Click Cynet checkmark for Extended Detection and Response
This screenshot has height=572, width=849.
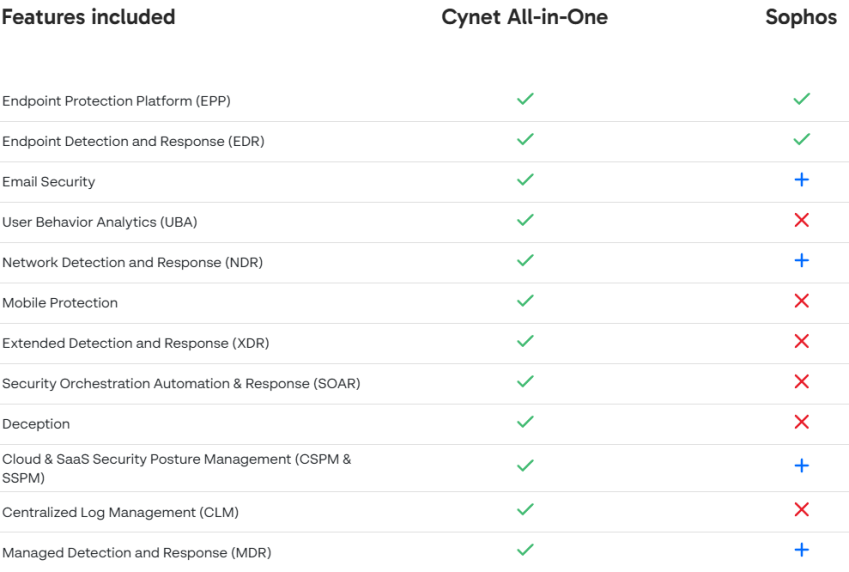point(525,342)
